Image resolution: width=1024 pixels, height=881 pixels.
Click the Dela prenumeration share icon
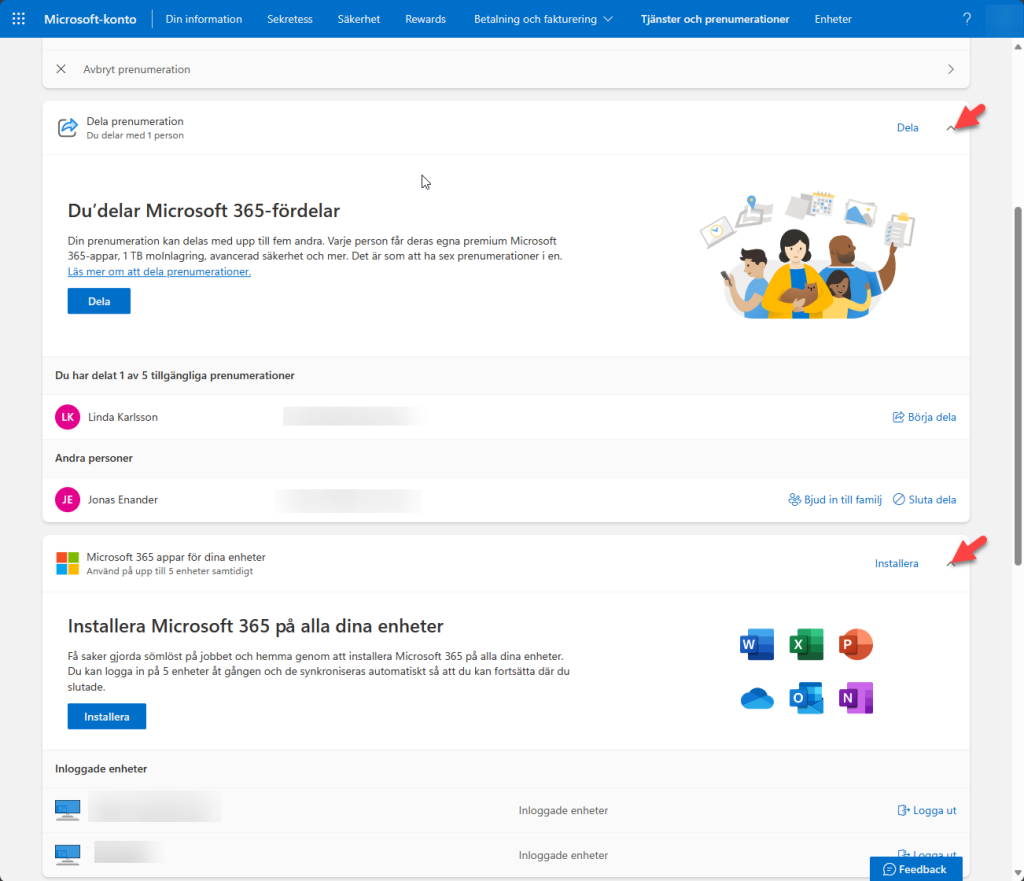tap(67, 127)
